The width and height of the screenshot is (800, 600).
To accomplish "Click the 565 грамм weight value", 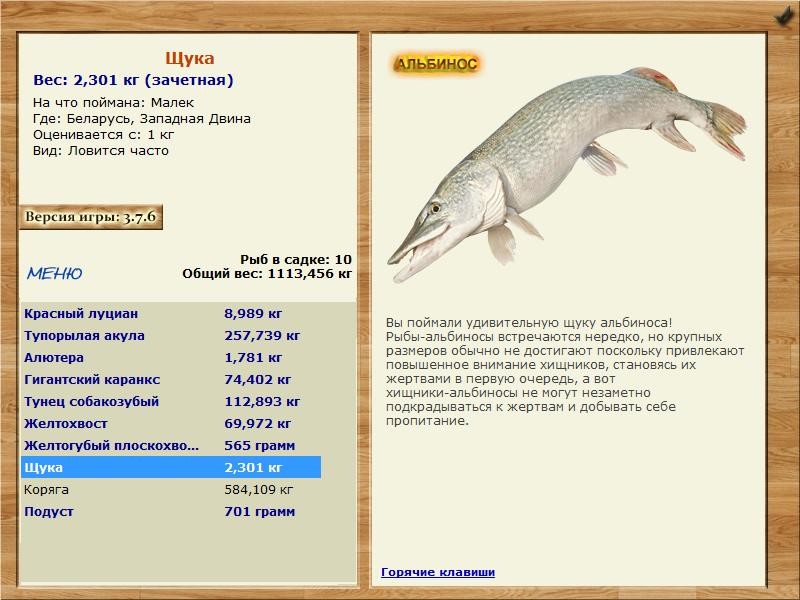I will tap(259, 445).
